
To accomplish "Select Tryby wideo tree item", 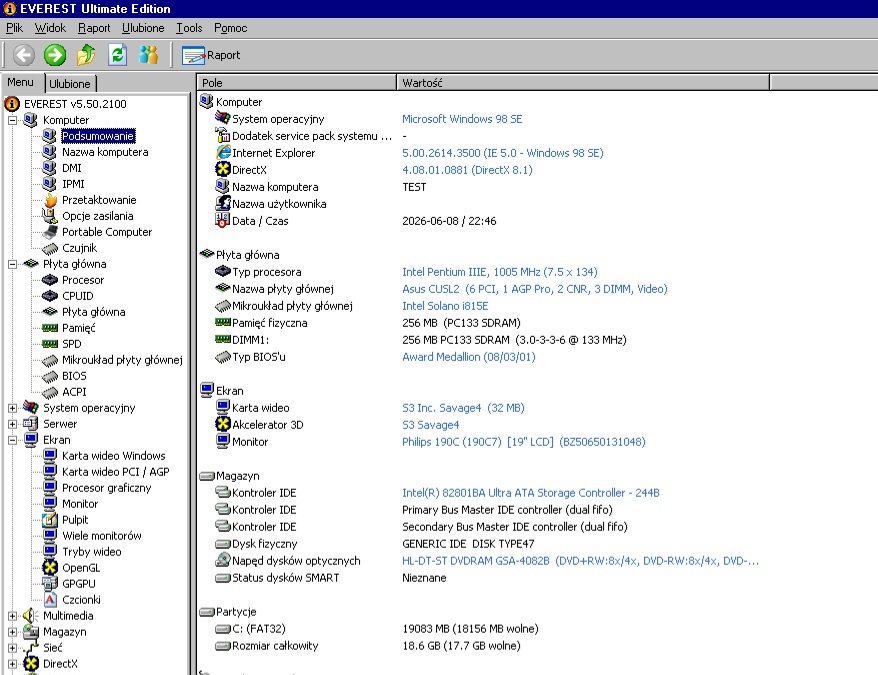I will pyautogui.click(x=92, y=552).
